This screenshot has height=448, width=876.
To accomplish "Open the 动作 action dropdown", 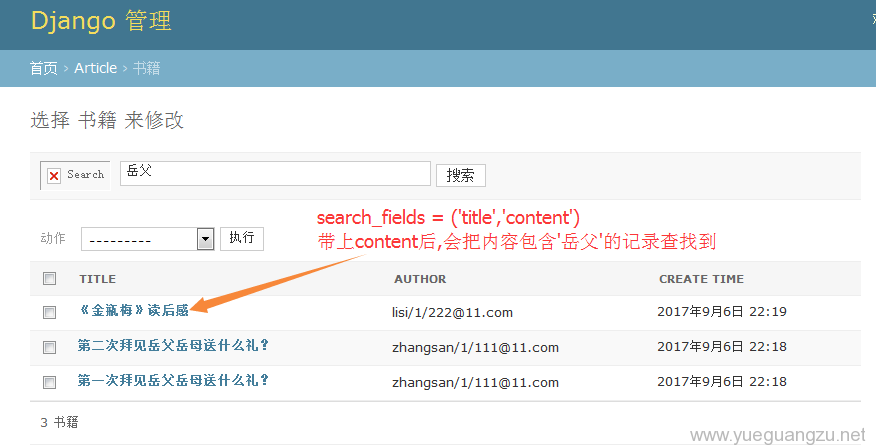I will [147, 239].
